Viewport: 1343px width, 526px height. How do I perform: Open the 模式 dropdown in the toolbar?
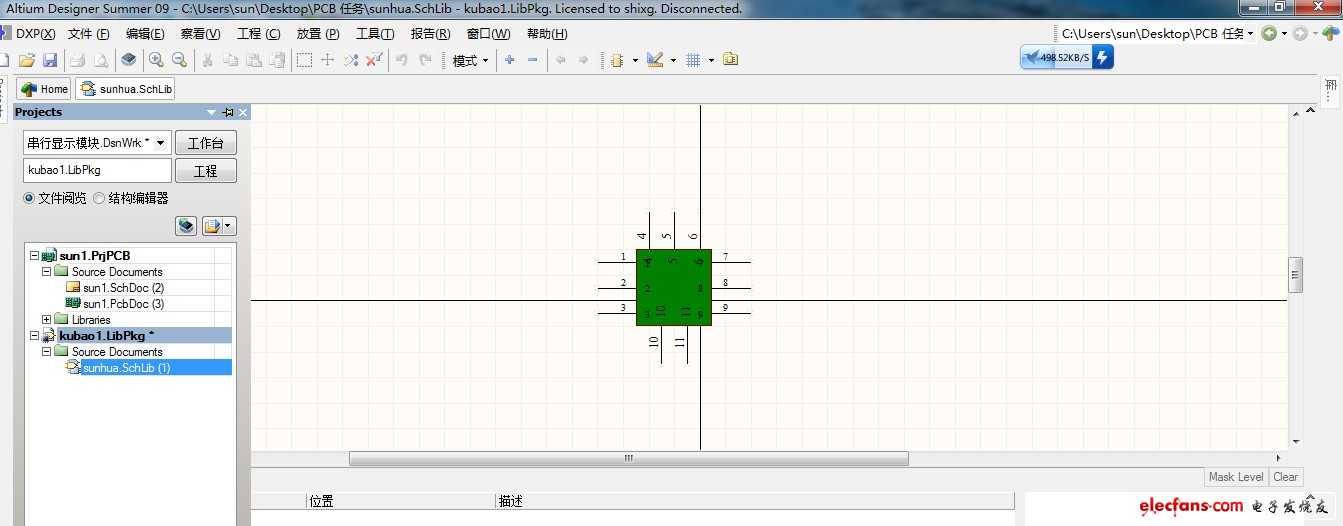pos(471,60)
